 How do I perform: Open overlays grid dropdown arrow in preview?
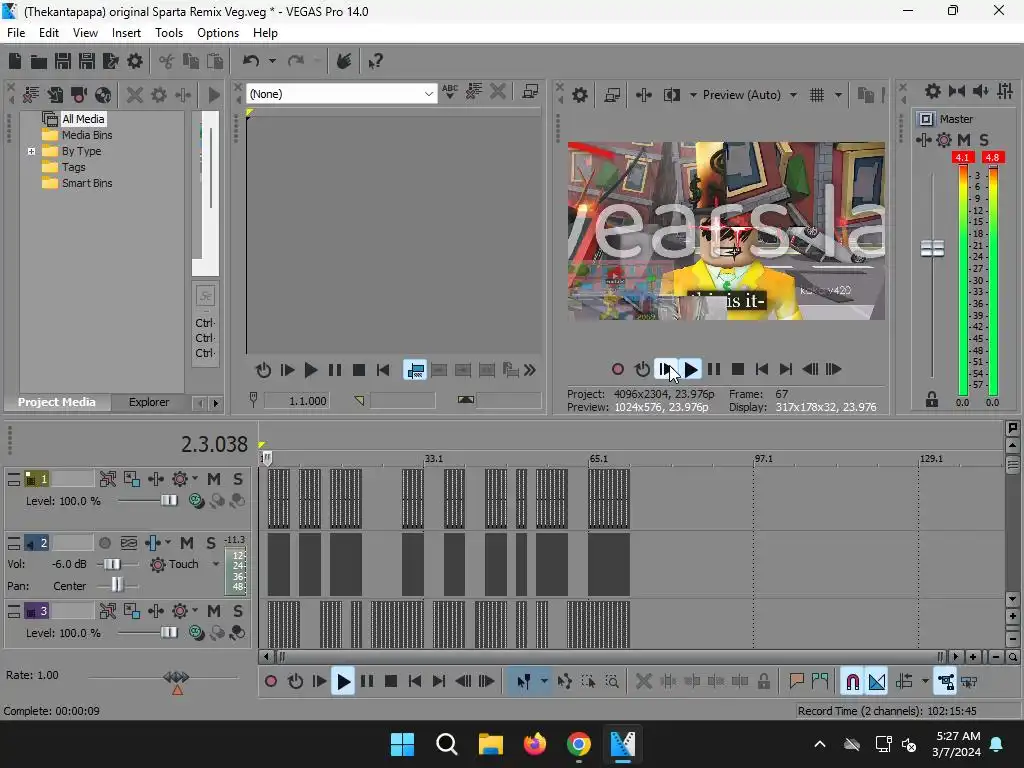[838, 95]
